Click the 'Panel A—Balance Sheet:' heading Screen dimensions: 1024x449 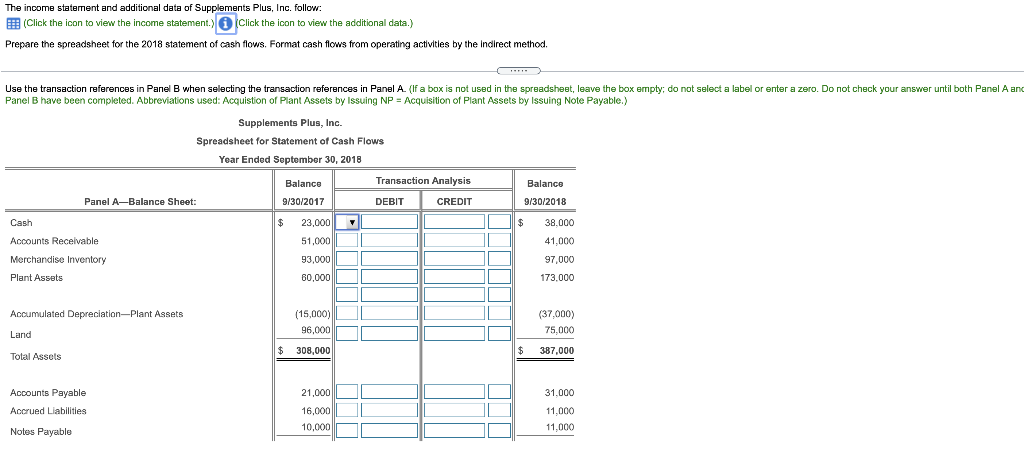pyautogui.click(x=140, y=202)
